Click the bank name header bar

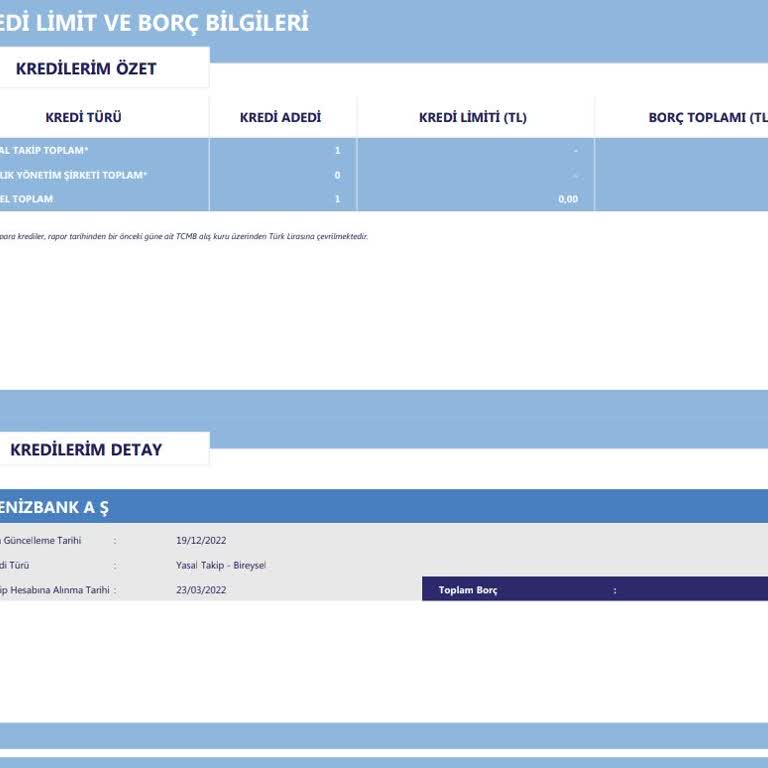click(x=384, y=506)
